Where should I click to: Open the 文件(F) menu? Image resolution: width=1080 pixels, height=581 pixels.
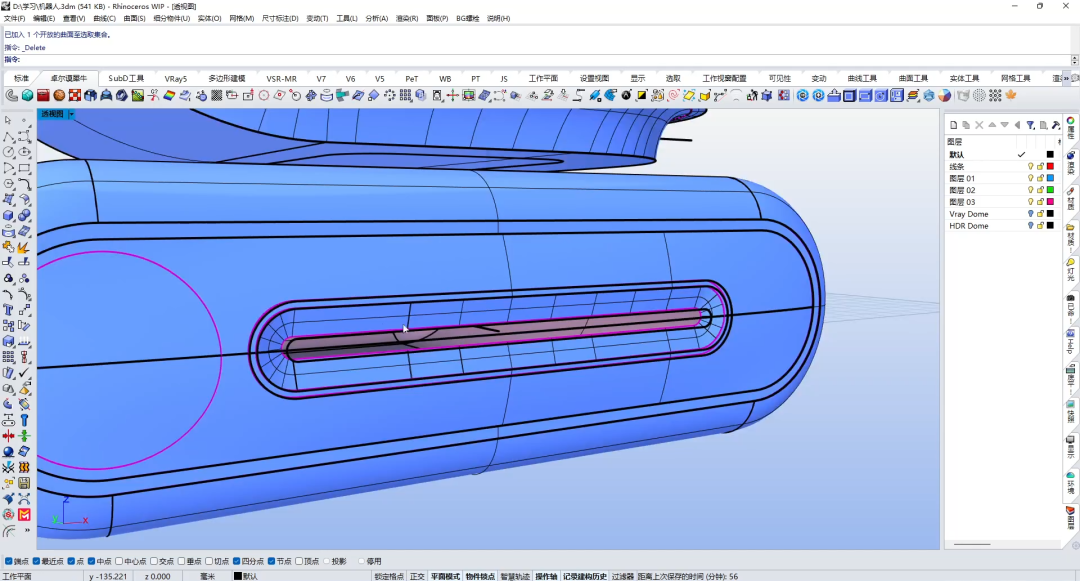[x=14, y=19]
